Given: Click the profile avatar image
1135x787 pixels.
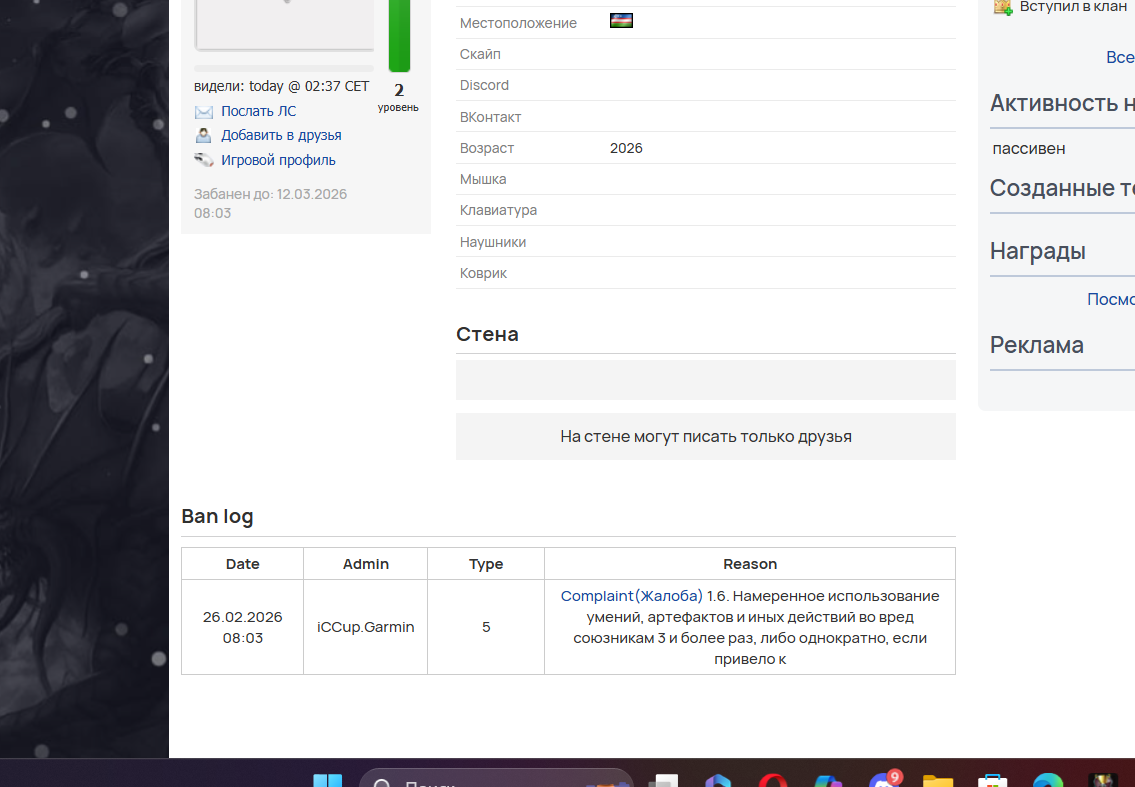Looking at the screenshot, I should [284, 25].
